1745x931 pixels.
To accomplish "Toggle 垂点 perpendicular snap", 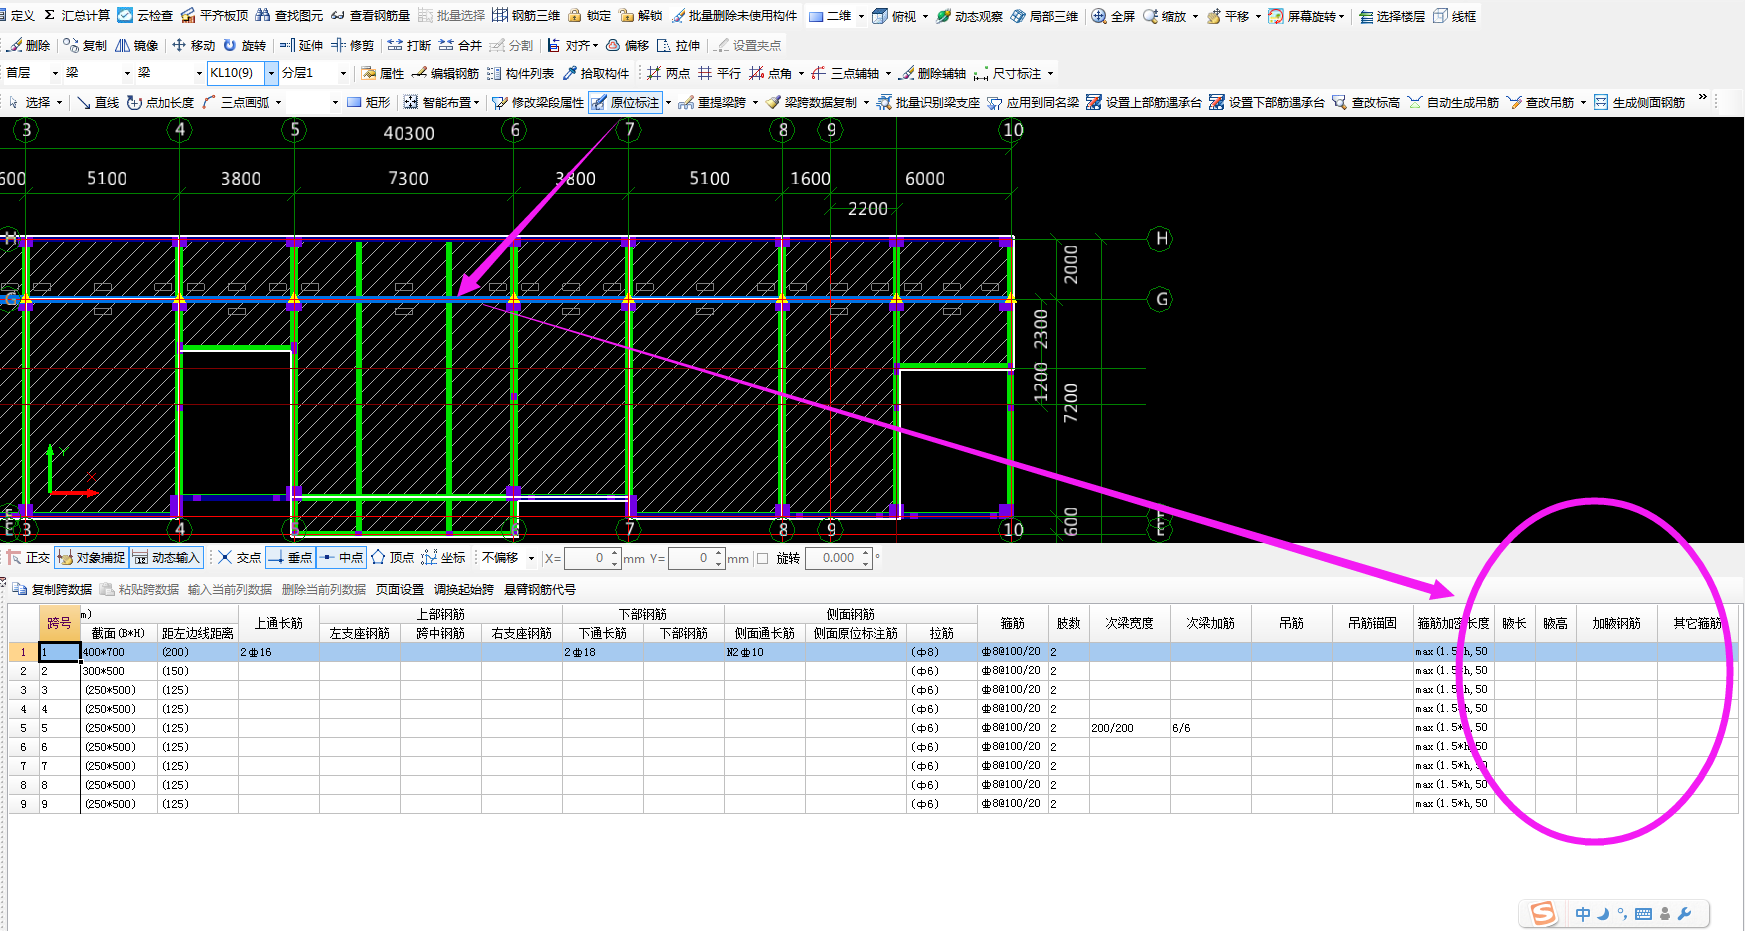I will point(290,558).
